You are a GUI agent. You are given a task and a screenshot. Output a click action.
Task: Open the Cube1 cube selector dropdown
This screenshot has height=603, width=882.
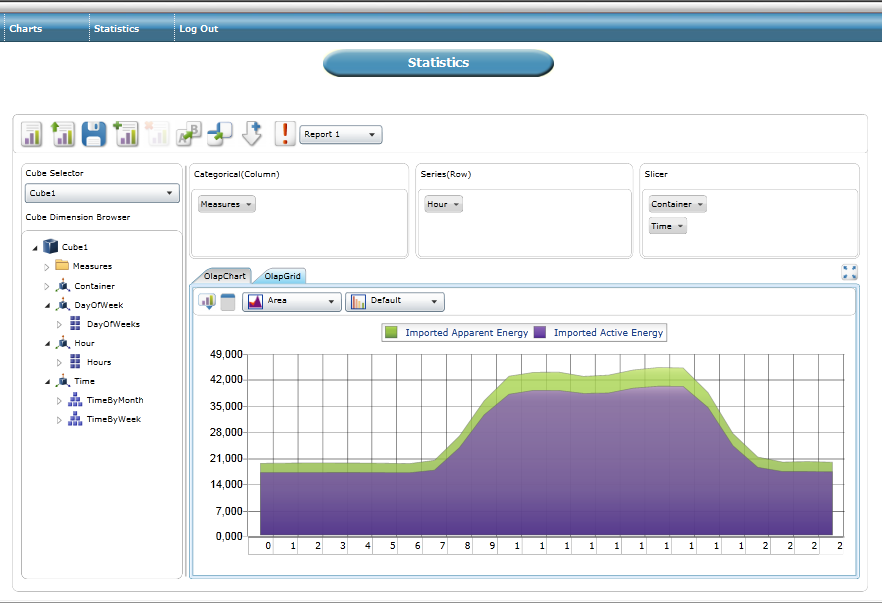click(x=100, y=193)
